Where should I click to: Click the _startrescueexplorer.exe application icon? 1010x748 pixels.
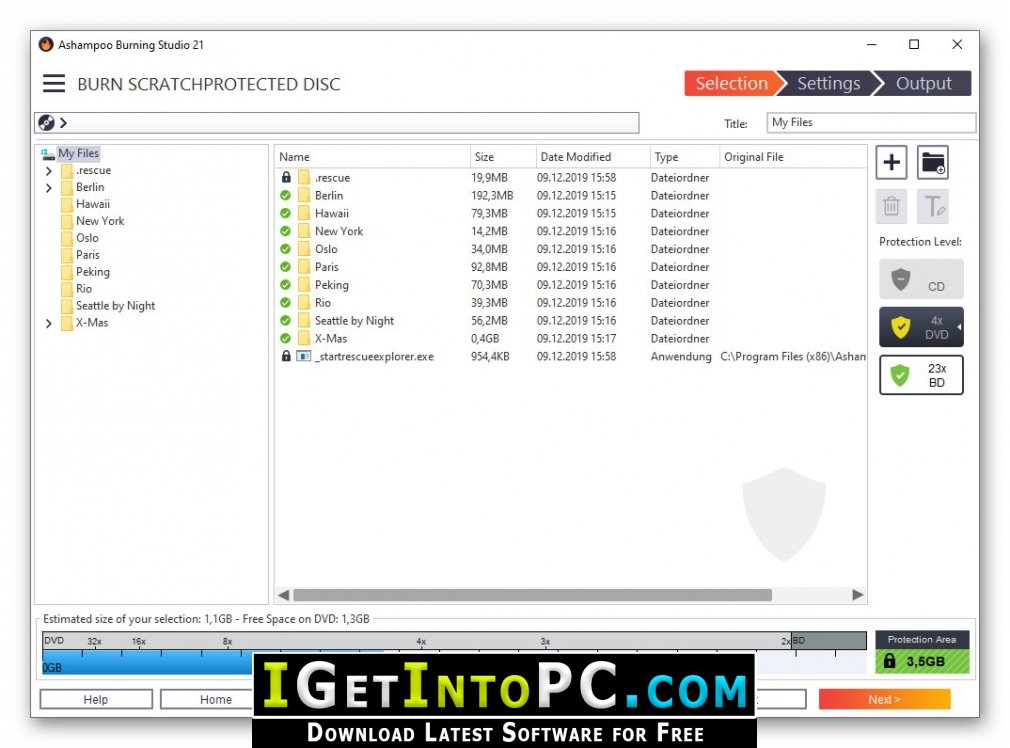(x=303, y=356)
